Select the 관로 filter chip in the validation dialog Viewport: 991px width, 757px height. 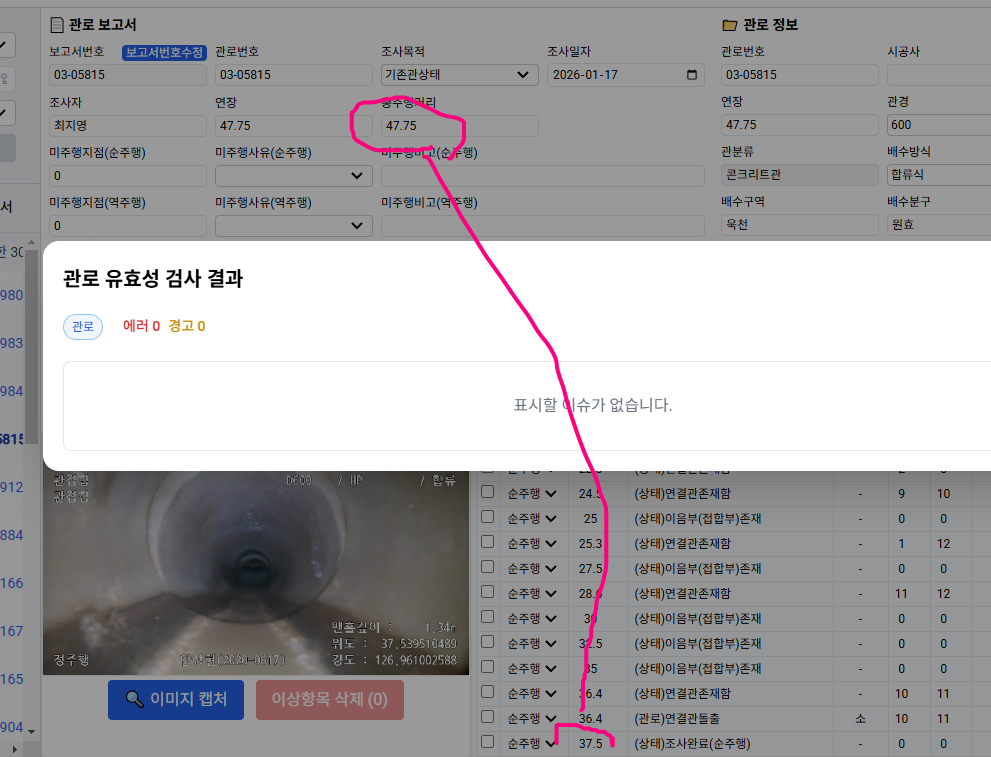point(83,326)
